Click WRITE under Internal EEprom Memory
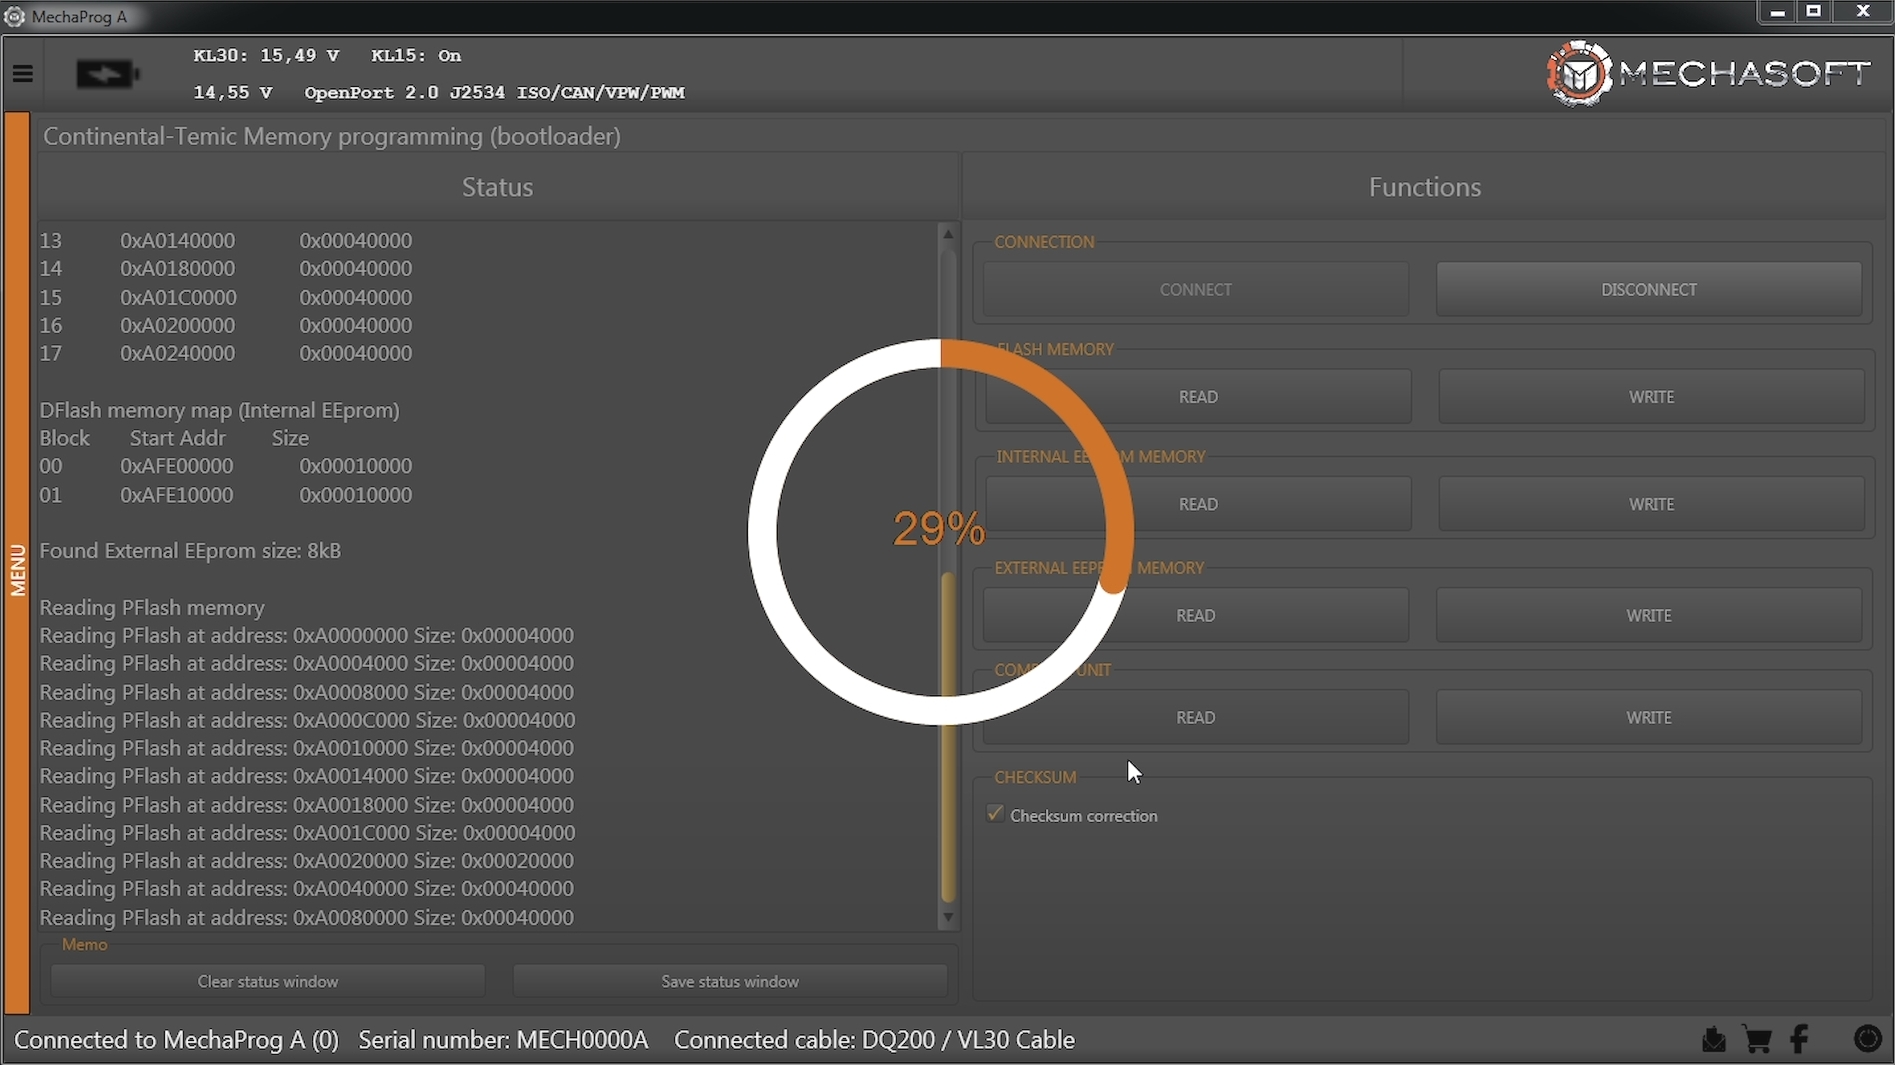The image size is (1895, 1065). pyautogui.click(x=1651, y=504)
